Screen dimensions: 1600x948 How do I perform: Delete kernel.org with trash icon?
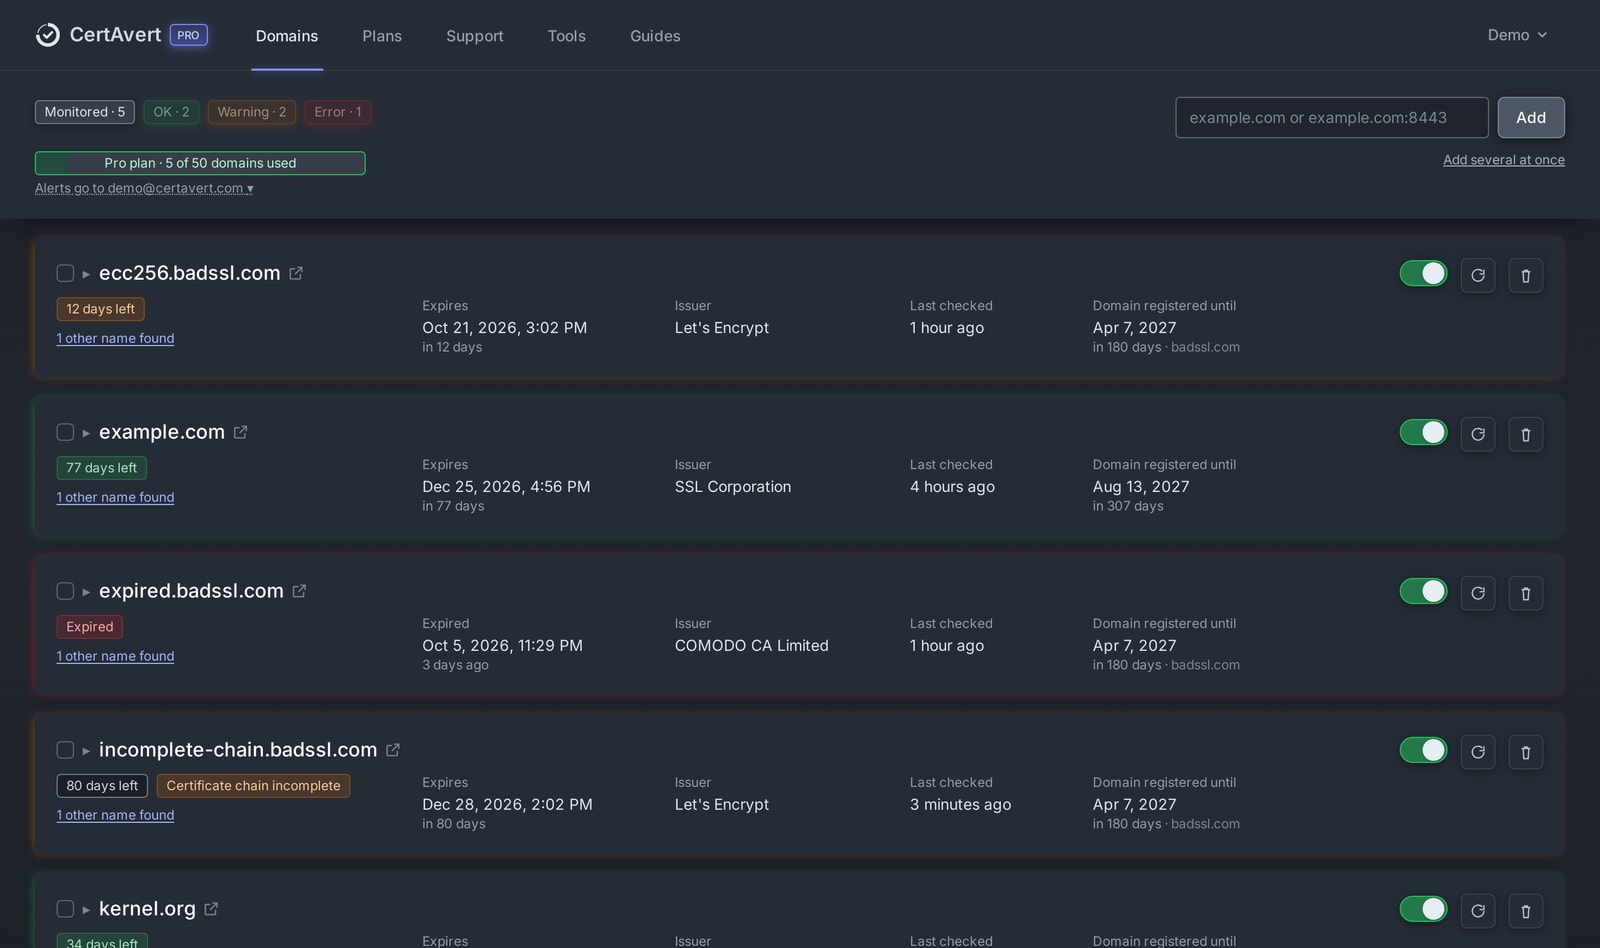tap(1526, 911)
